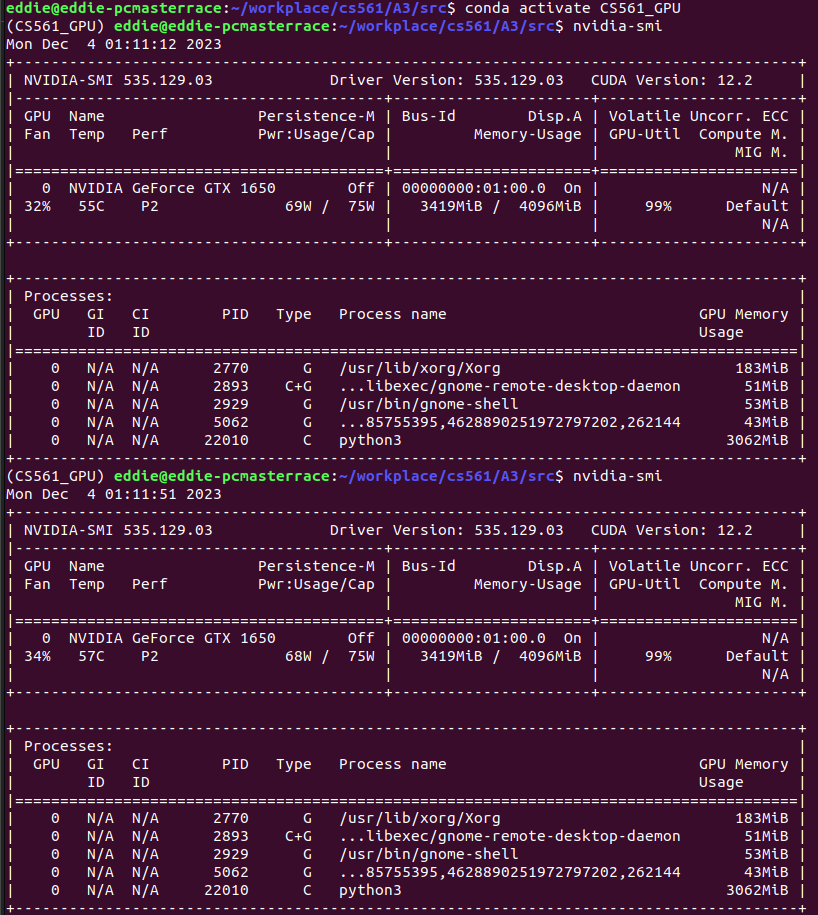Click 'CUDA Version: 12.2' in the 01:11:12 output
This screenshot has height=915, width=818.
pyautogui.click(x=672, y=80)
